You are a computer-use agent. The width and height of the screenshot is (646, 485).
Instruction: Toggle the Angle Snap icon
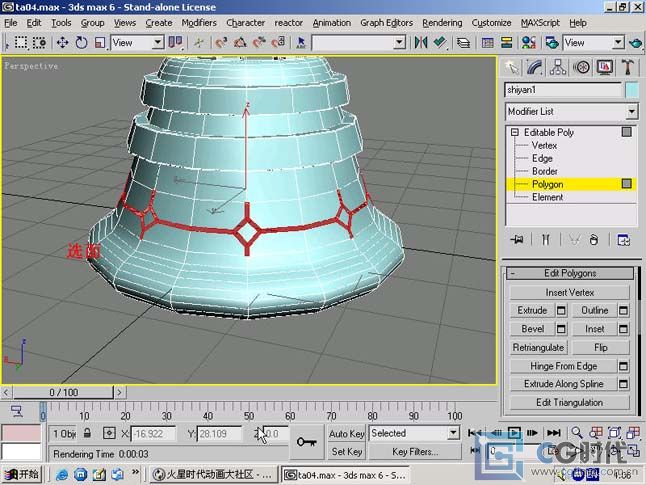tap(240, 42)
